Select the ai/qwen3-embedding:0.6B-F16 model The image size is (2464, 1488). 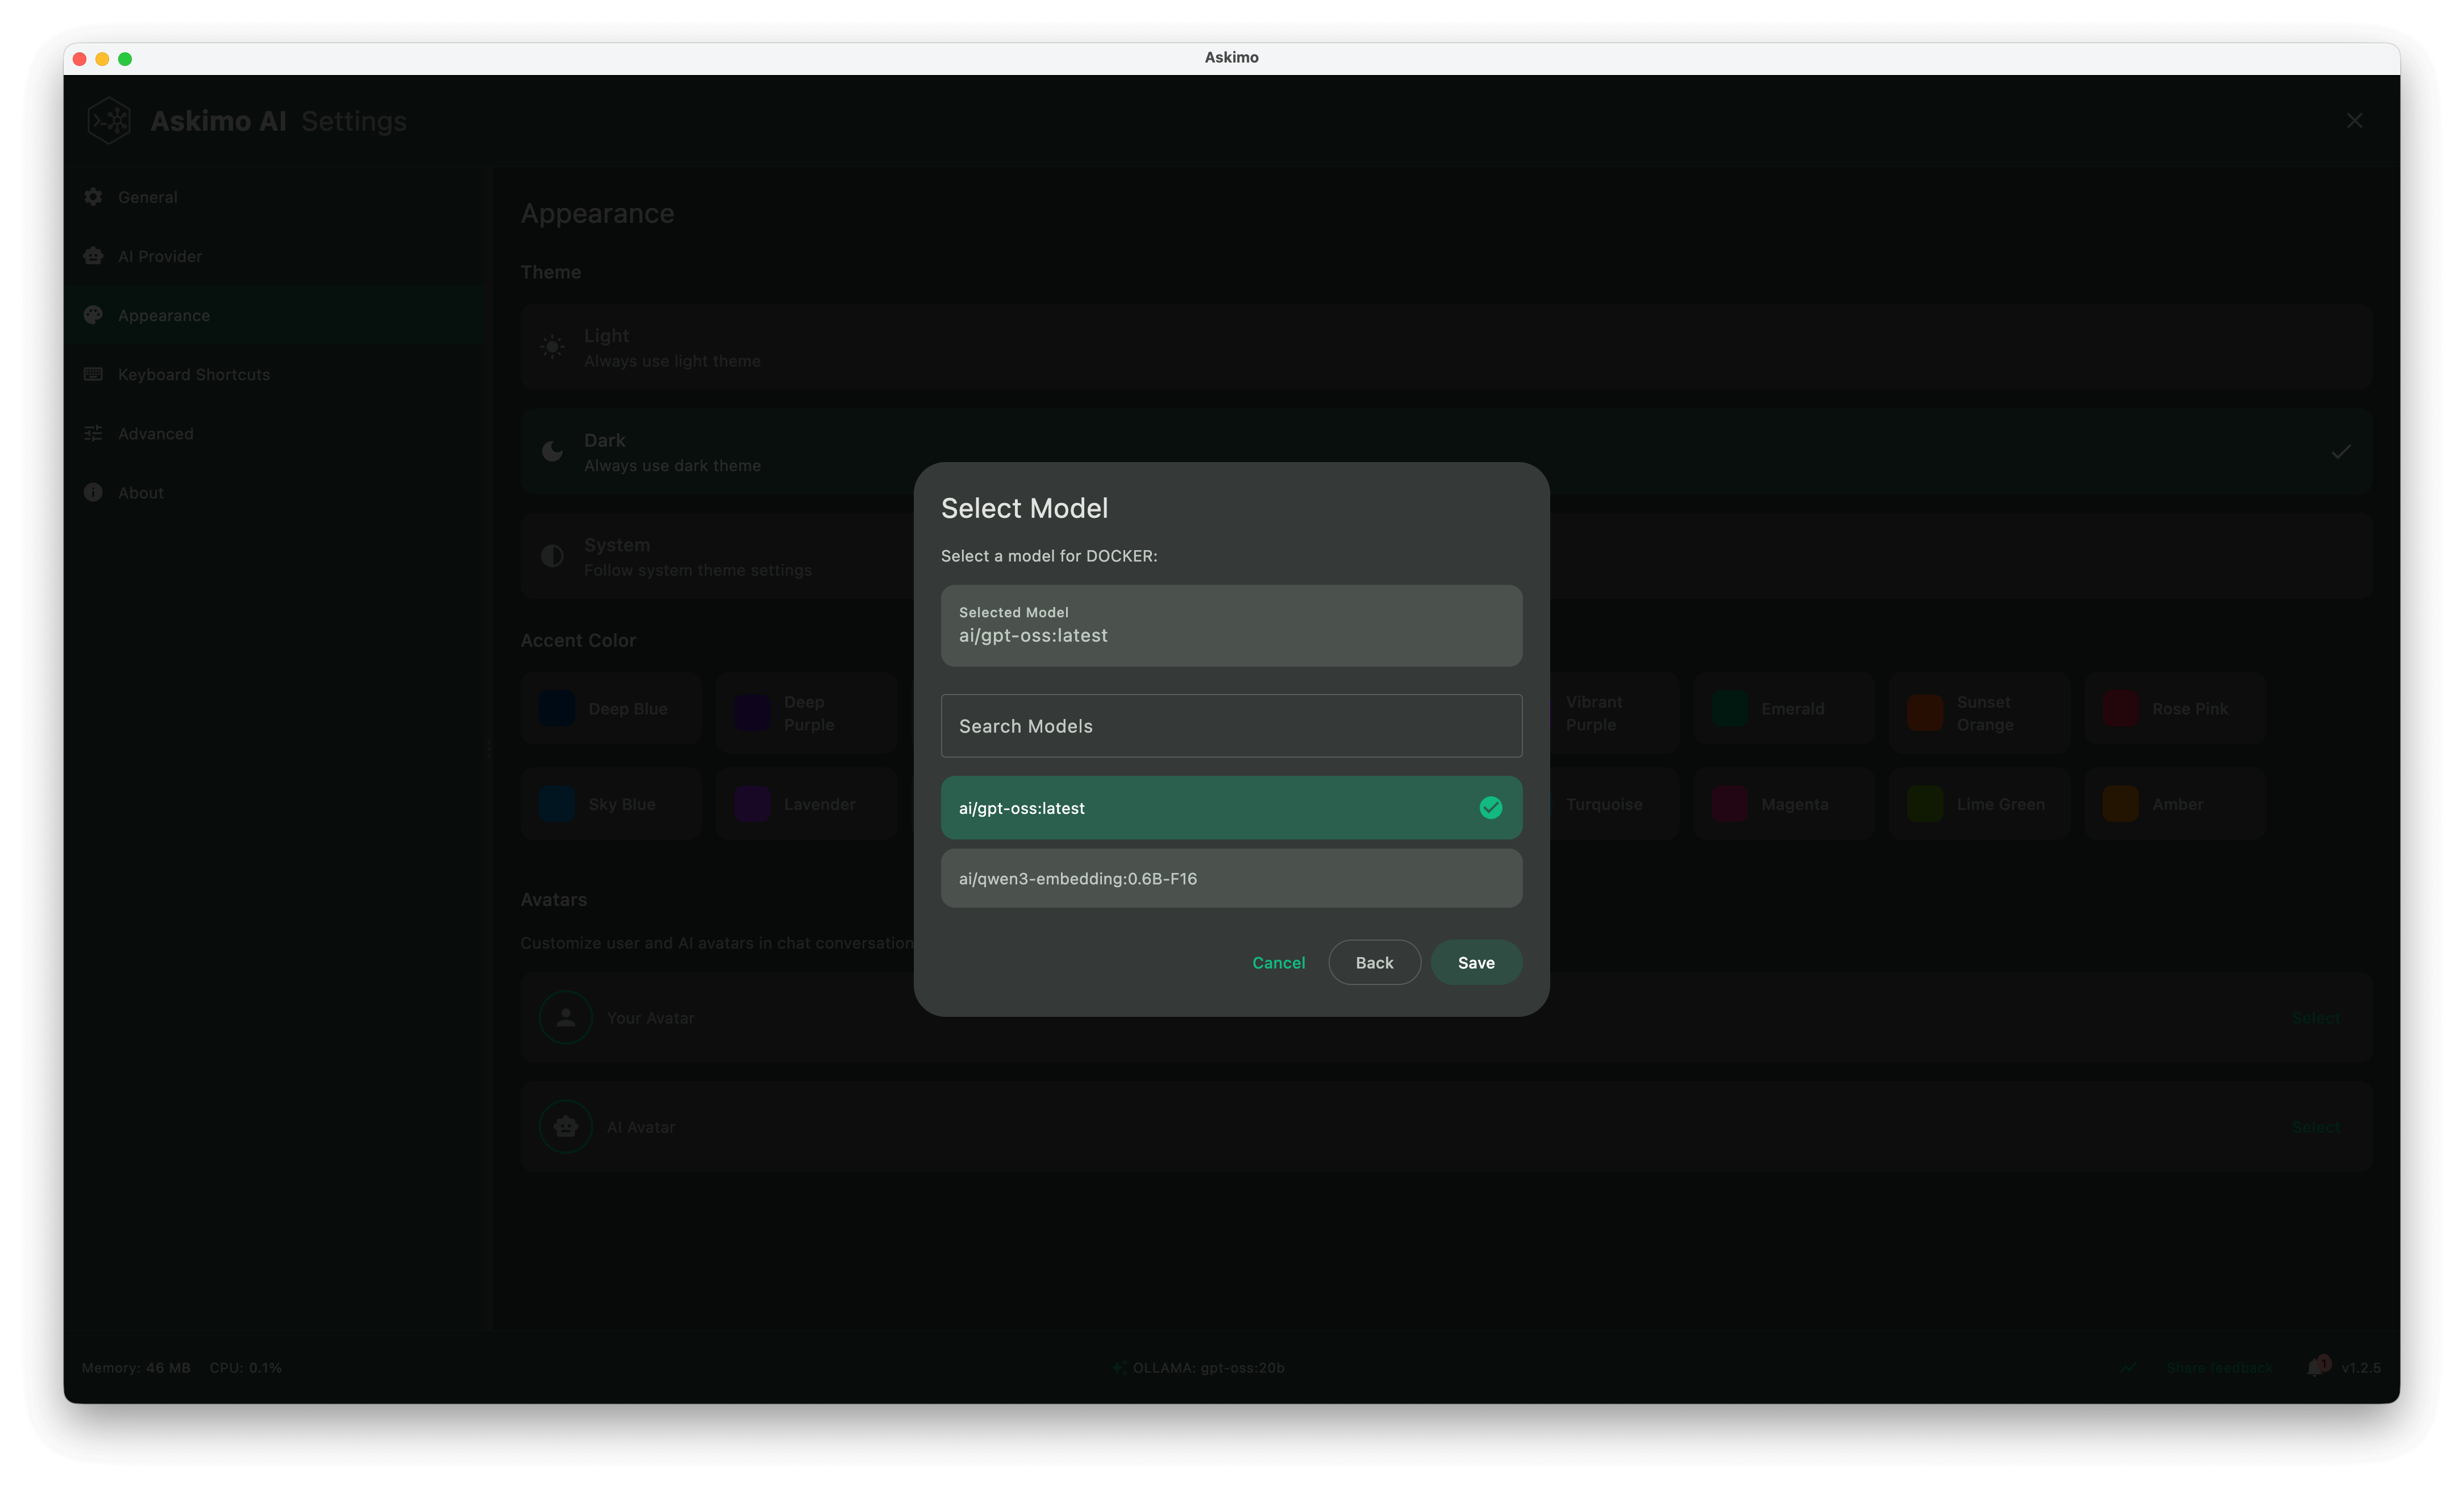point(1231,878)
